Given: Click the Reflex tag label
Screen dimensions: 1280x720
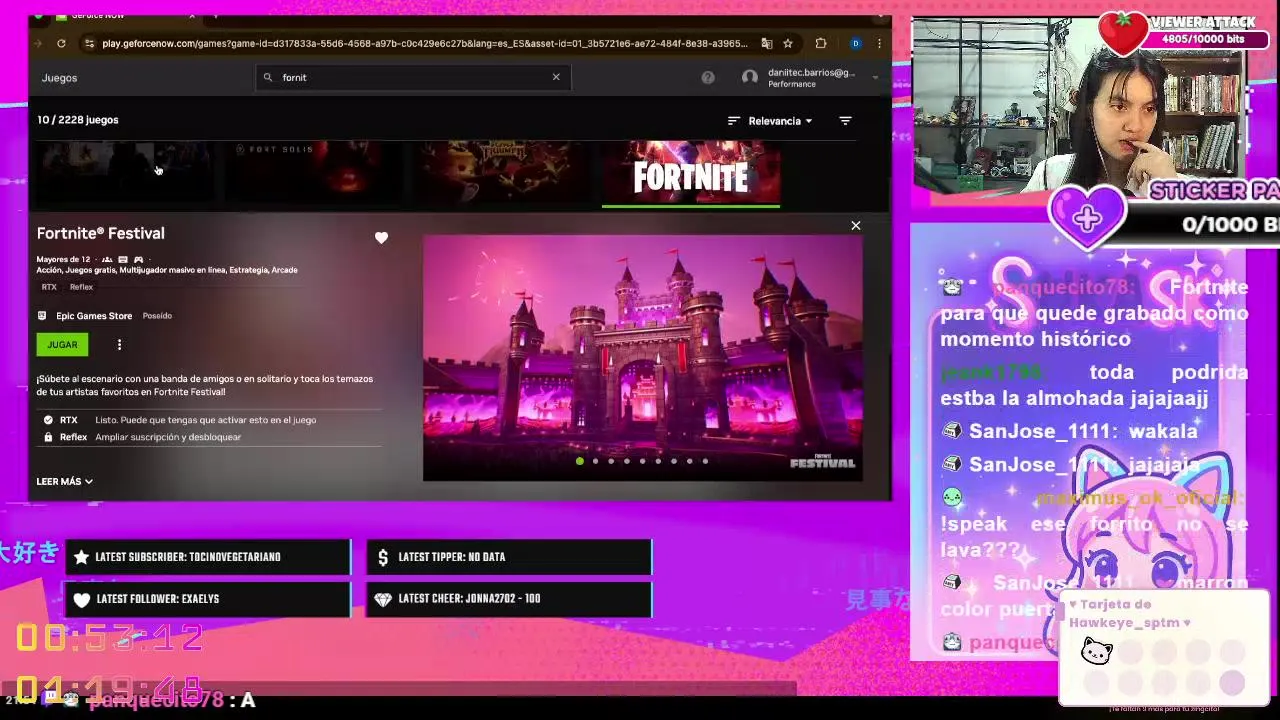Looking at the screenshot, I should 81,287.
